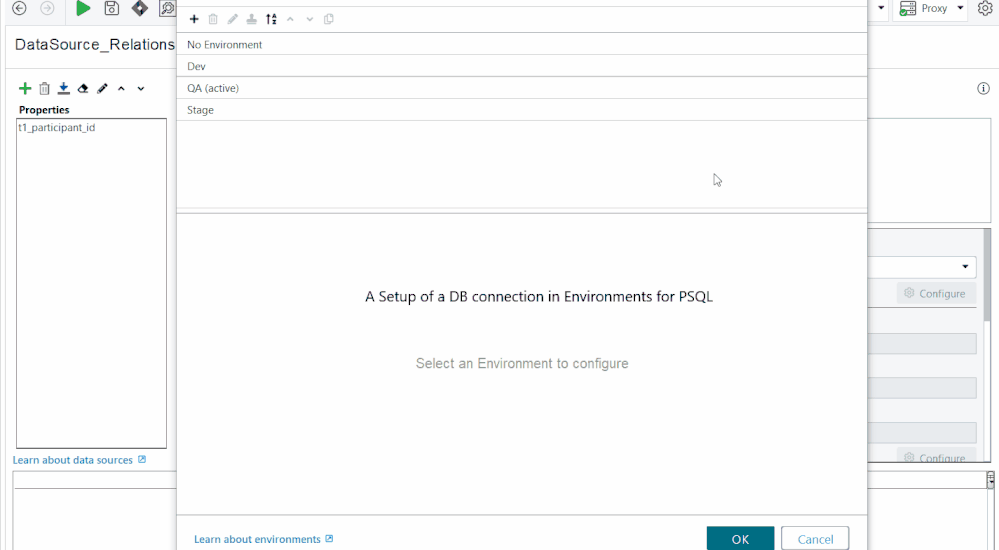Add a new environment with plus icon
Screen dimensions: 999x550
coord(194,19)
